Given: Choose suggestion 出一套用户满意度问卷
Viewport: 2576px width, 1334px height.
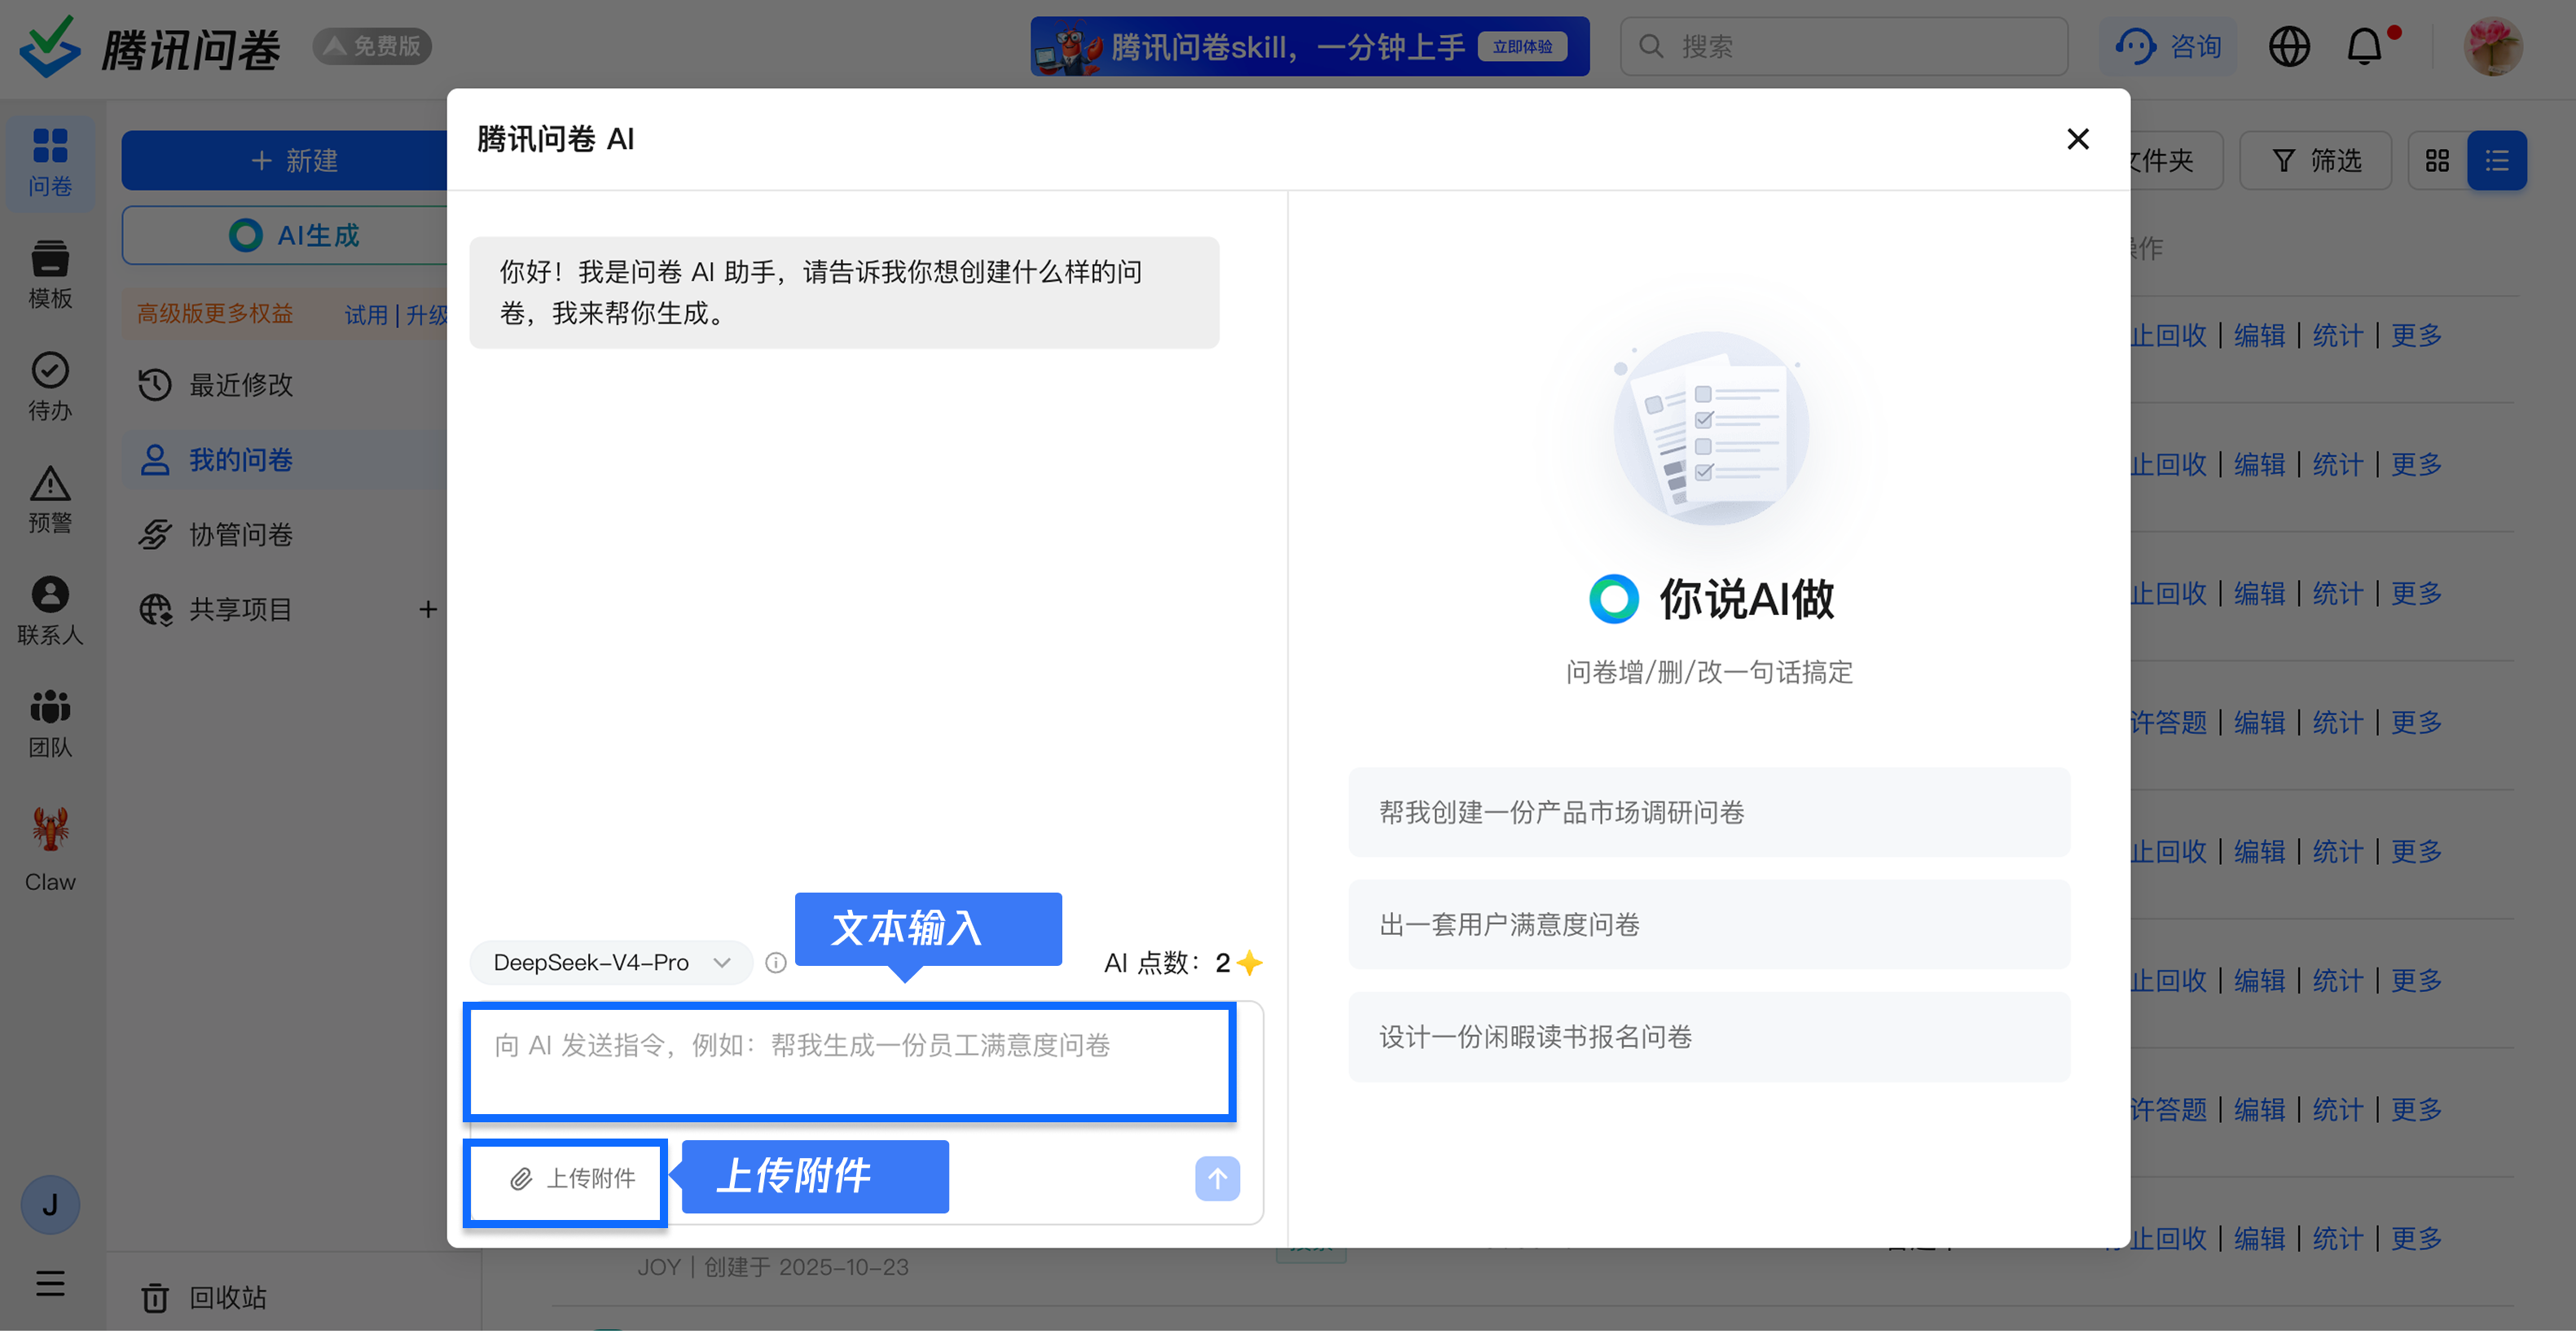Looking at the screenshot, I should pyautogui.click(x=1708, y=924).
